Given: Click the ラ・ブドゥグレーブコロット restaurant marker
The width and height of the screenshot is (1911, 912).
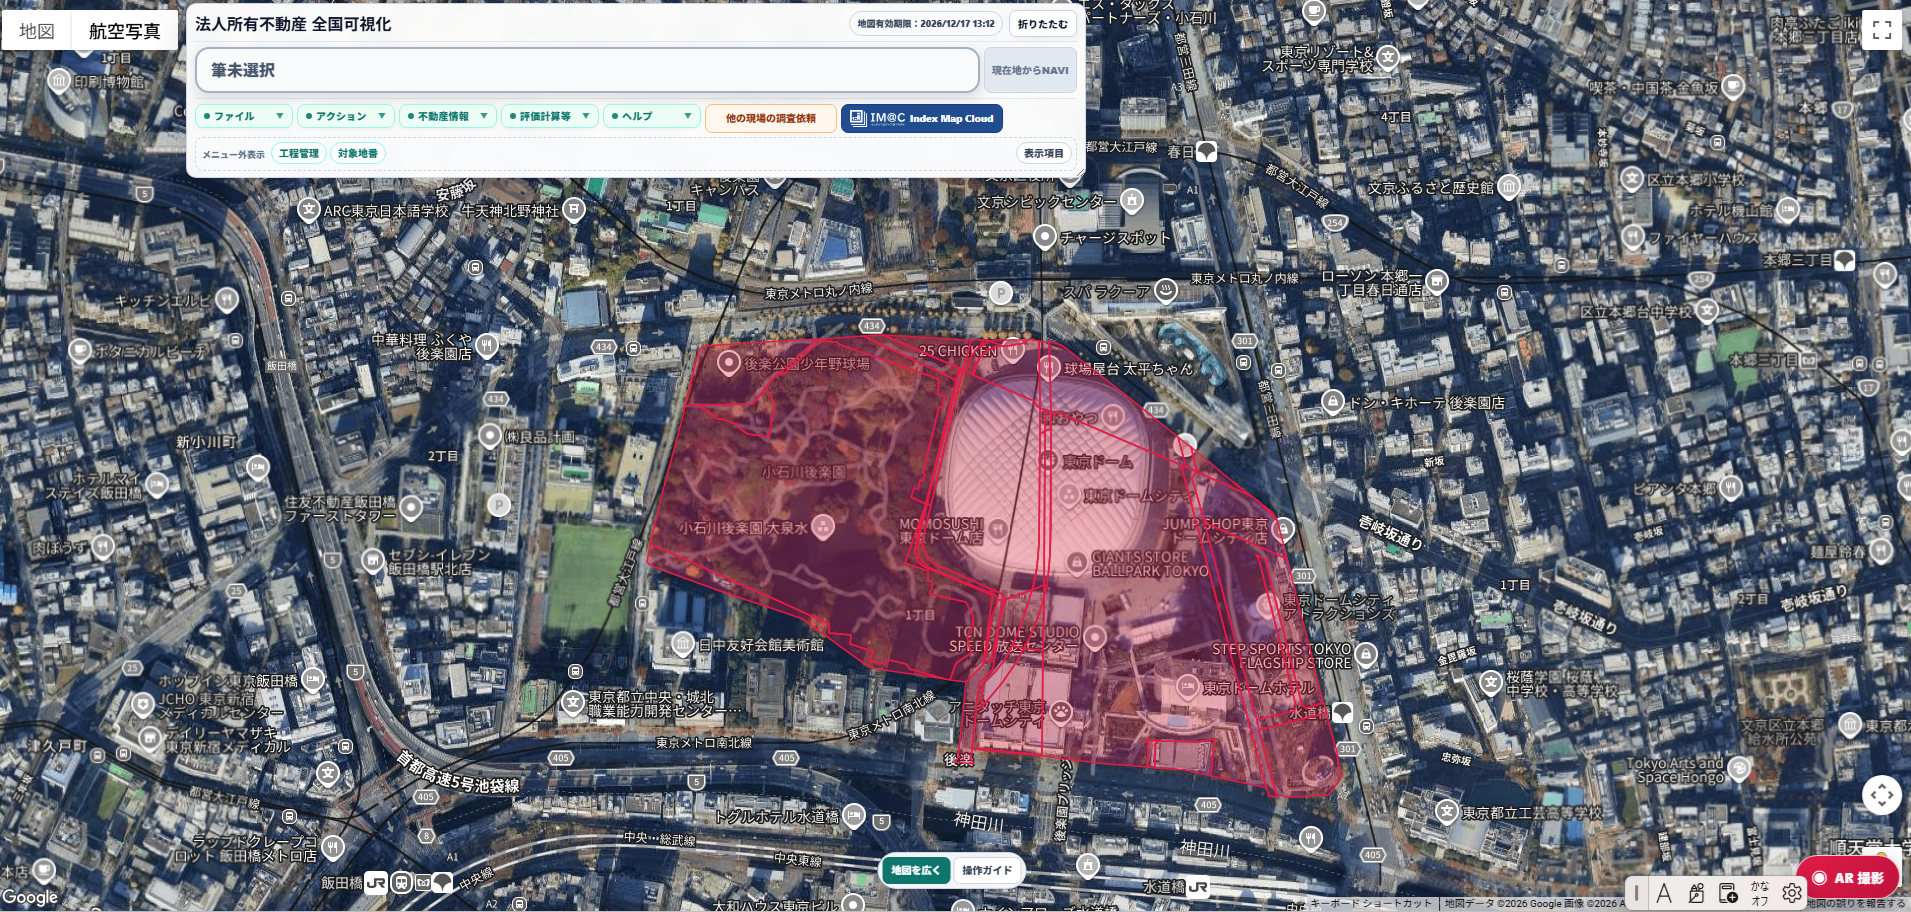Looking at the screenshot, I should [332, 847].
